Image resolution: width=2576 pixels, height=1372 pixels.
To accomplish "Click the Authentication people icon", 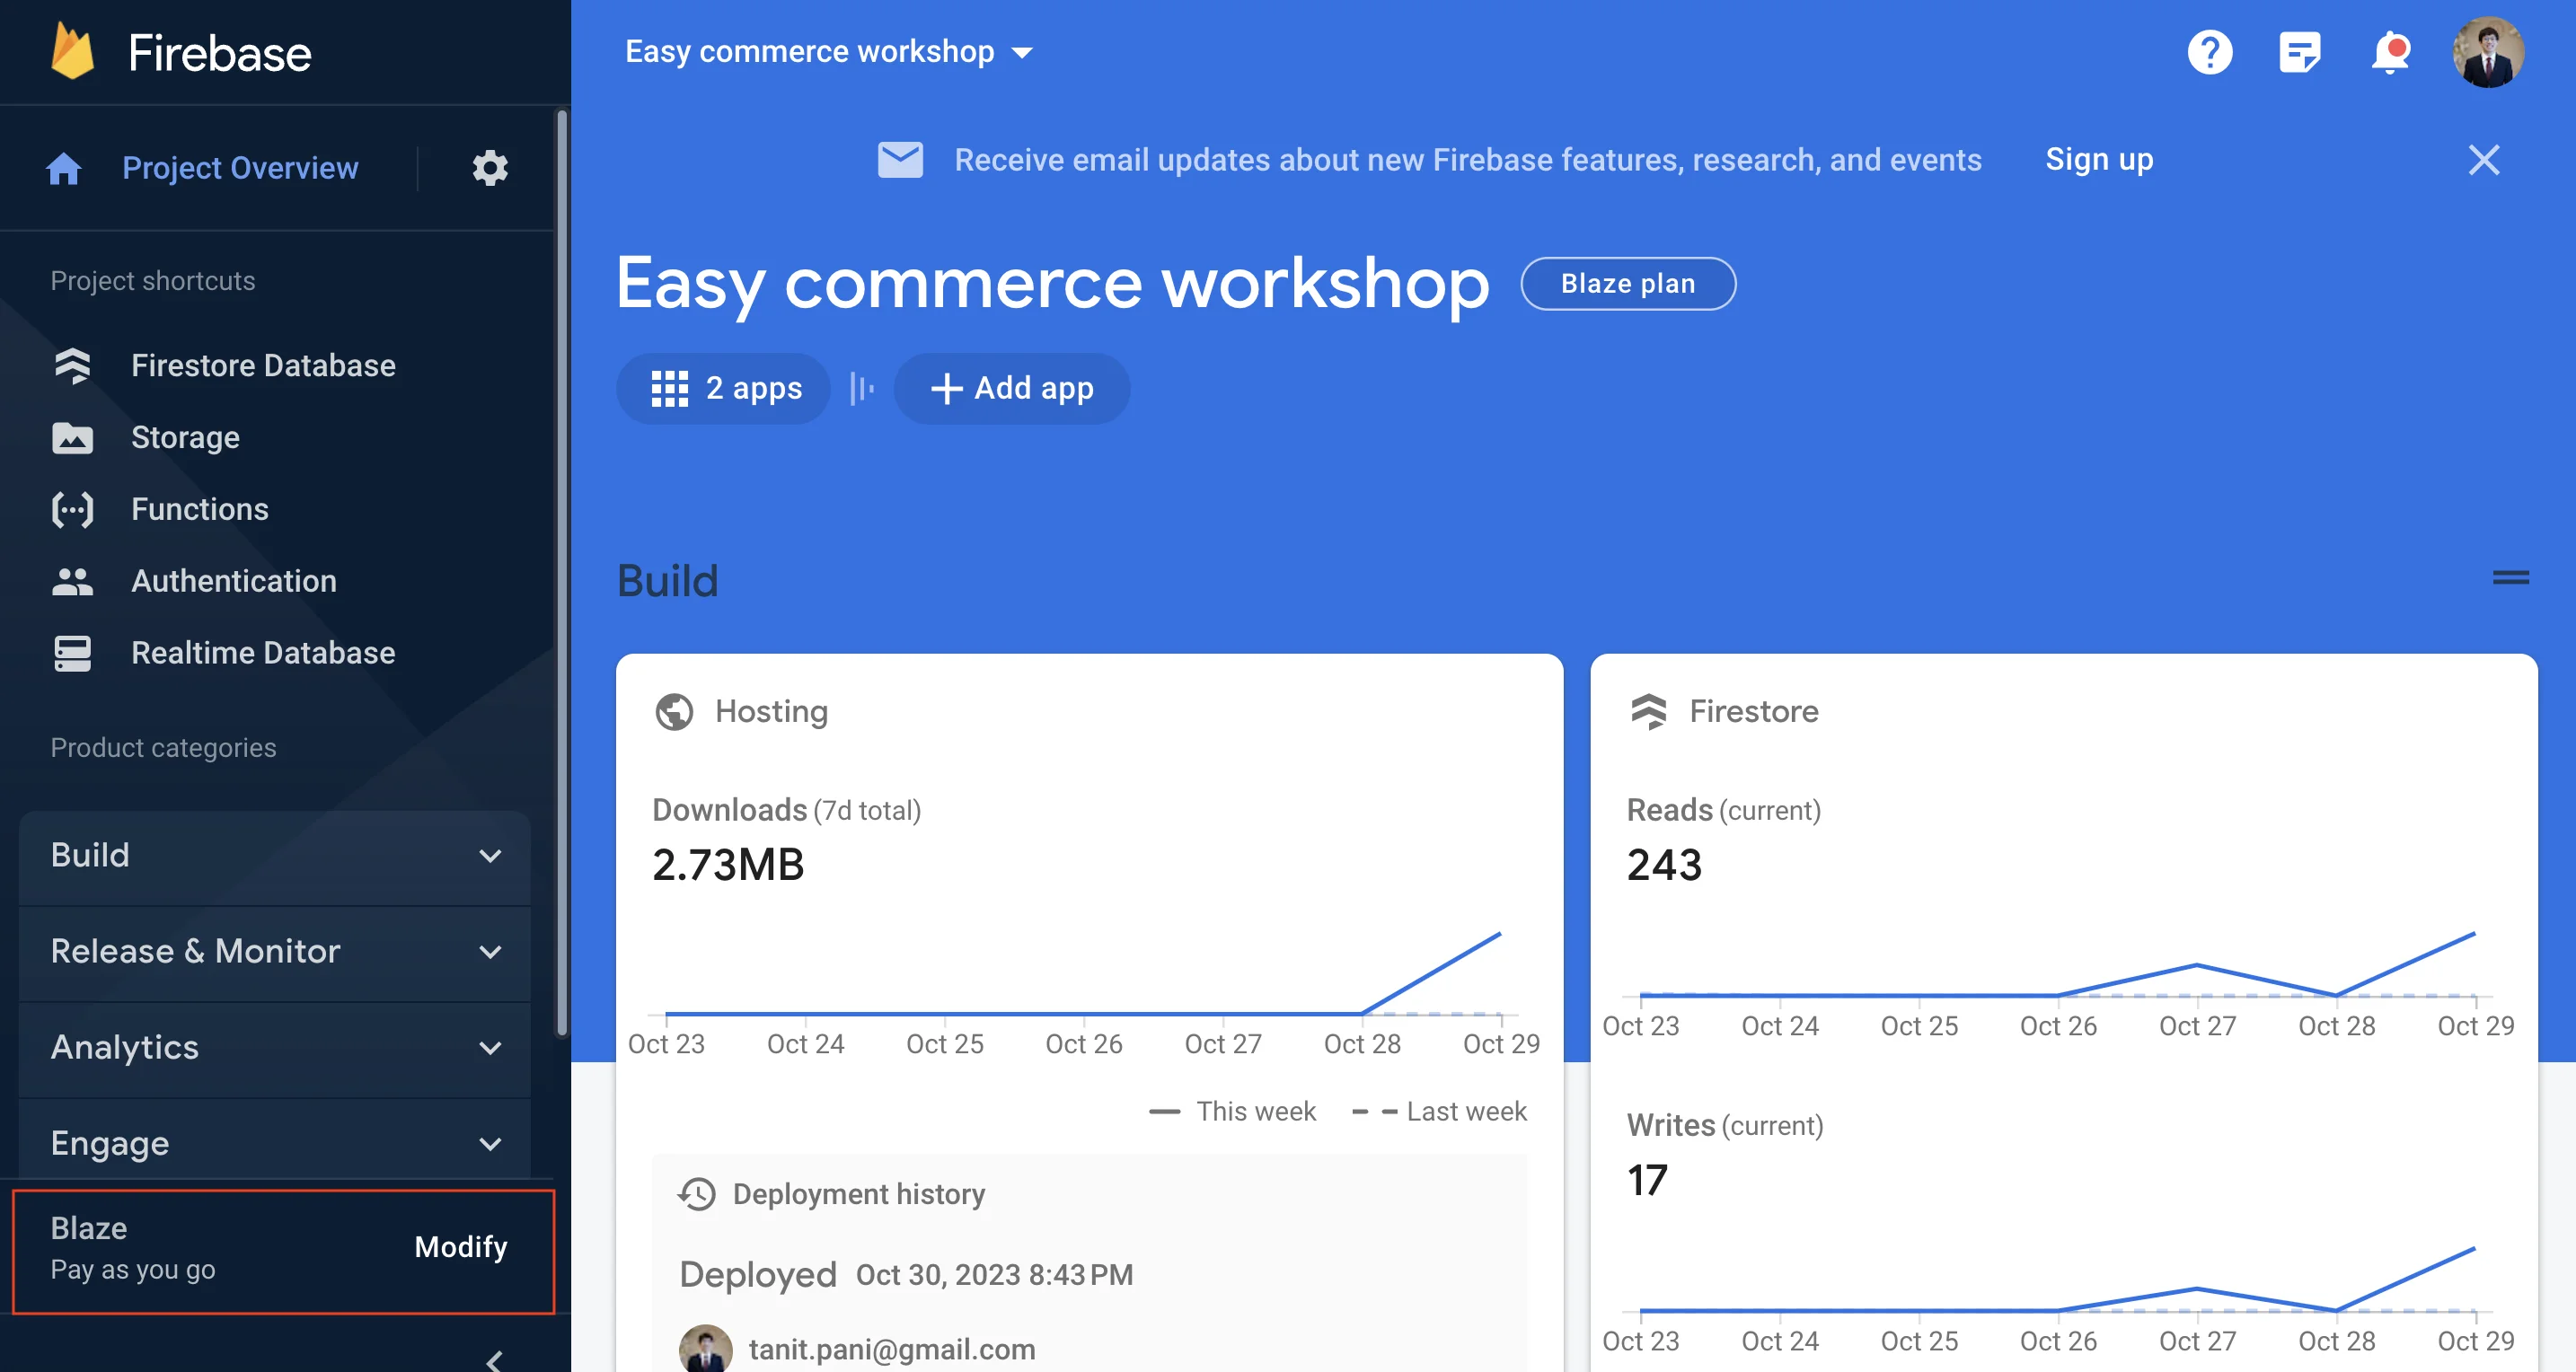I will tap(72, 582).
